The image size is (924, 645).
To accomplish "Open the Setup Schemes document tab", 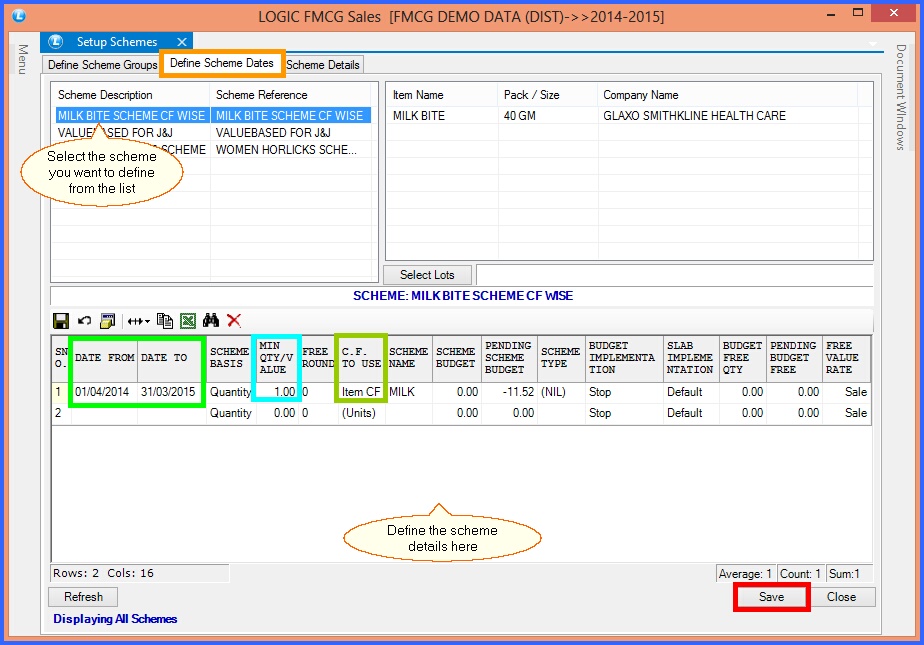I will tap(117, 42).
